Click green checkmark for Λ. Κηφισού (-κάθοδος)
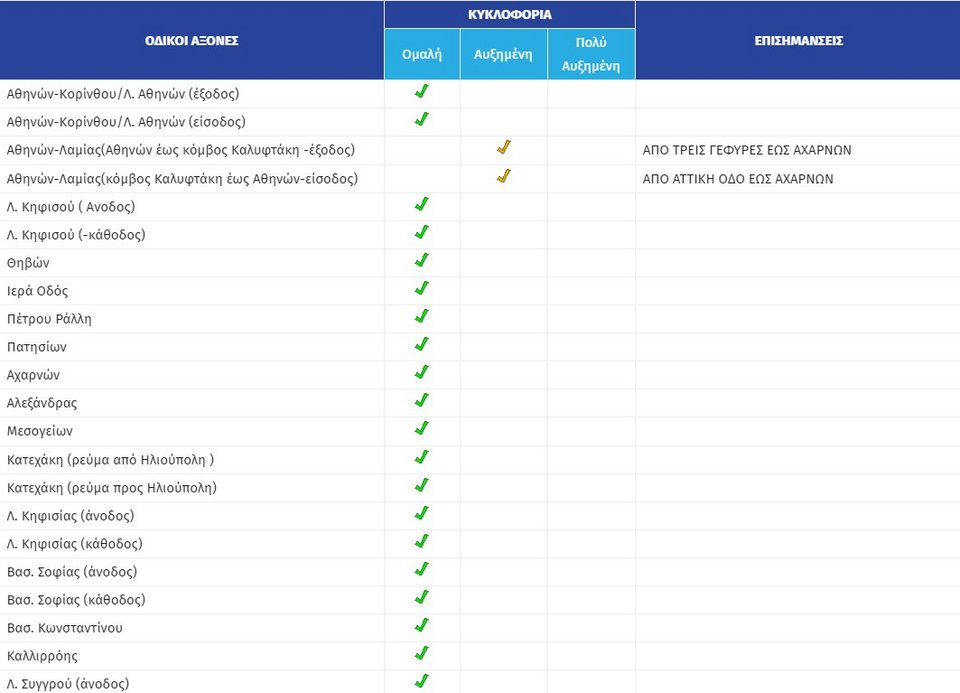This screenshot has height=693, width=960. pos(422,232)
